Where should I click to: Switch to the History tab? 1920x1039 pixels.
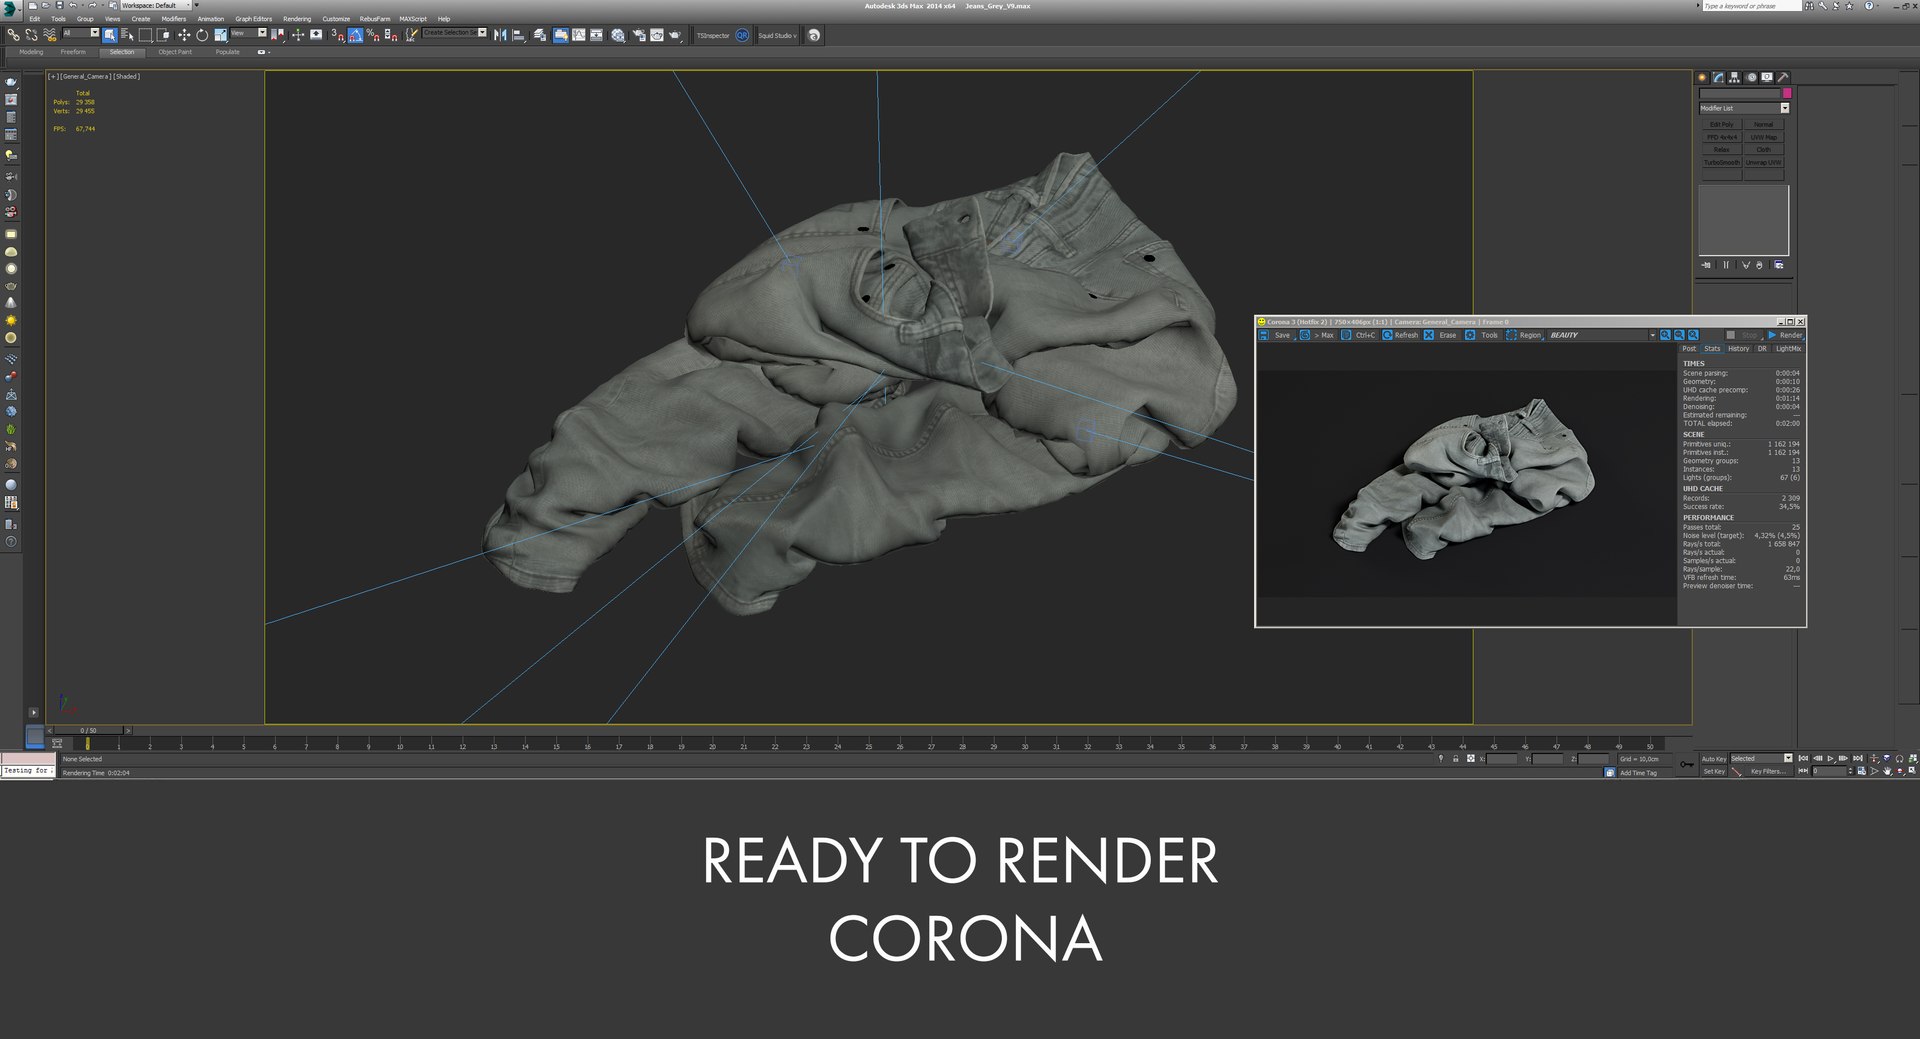(x=1739, y=348)
